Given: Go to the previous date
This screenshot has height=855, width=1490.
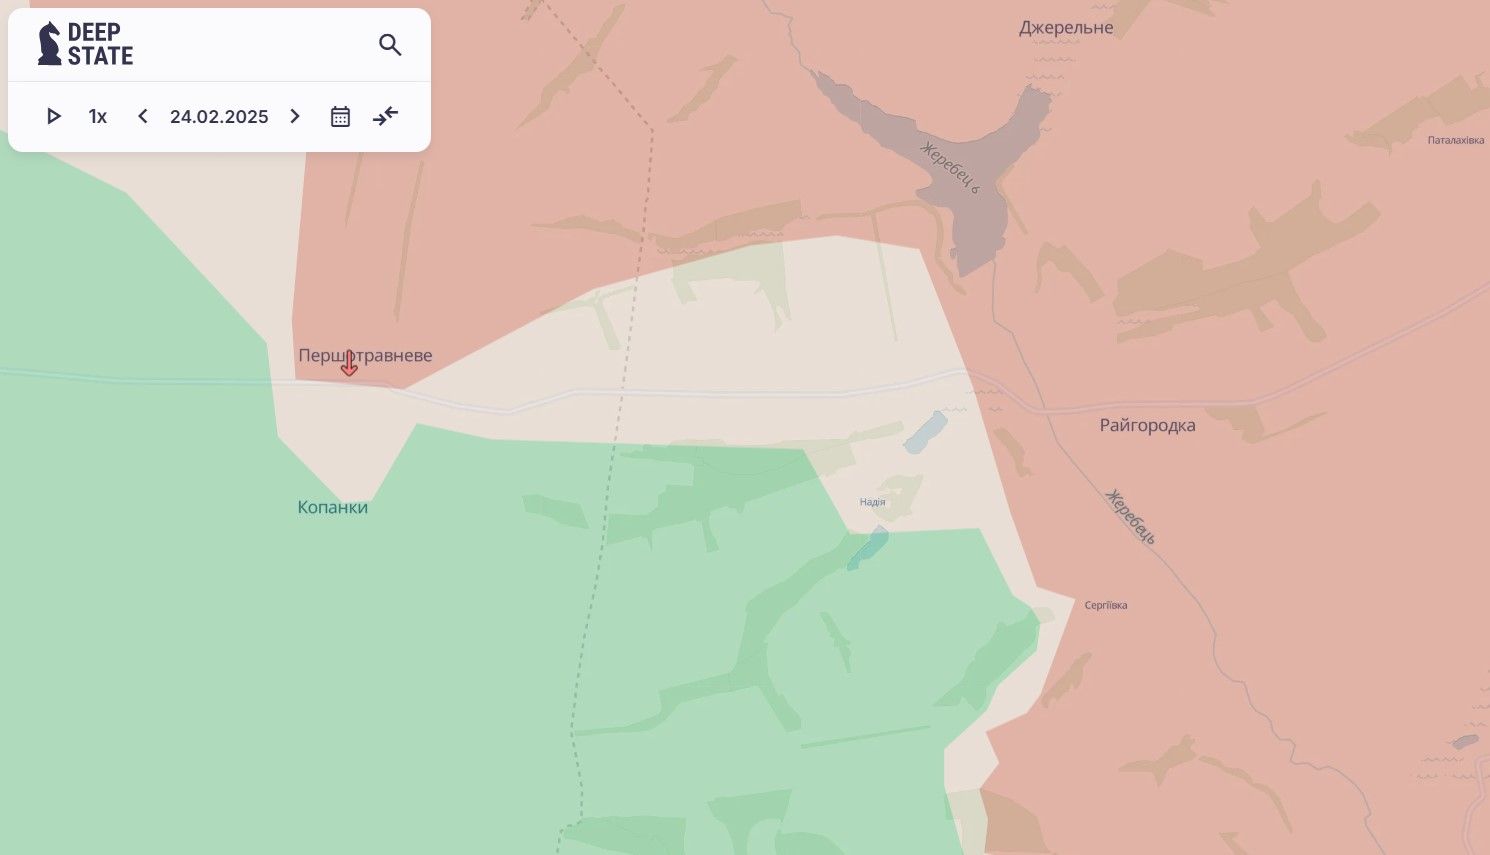Looking at the screenshot, I should (x=143, y=117).
